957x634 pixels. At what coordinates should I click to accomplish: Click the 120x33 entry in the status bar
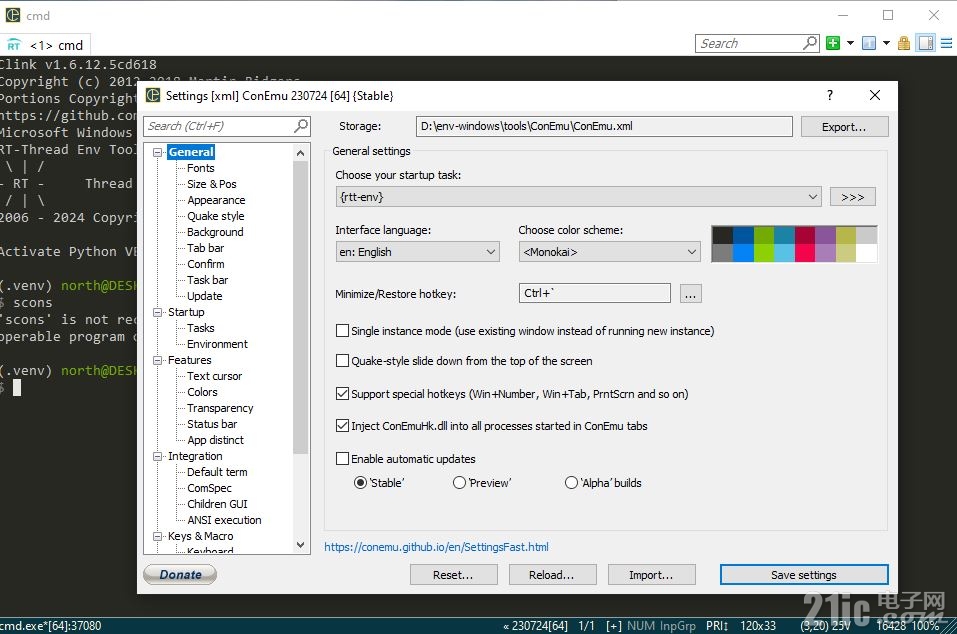pos(758,625)
